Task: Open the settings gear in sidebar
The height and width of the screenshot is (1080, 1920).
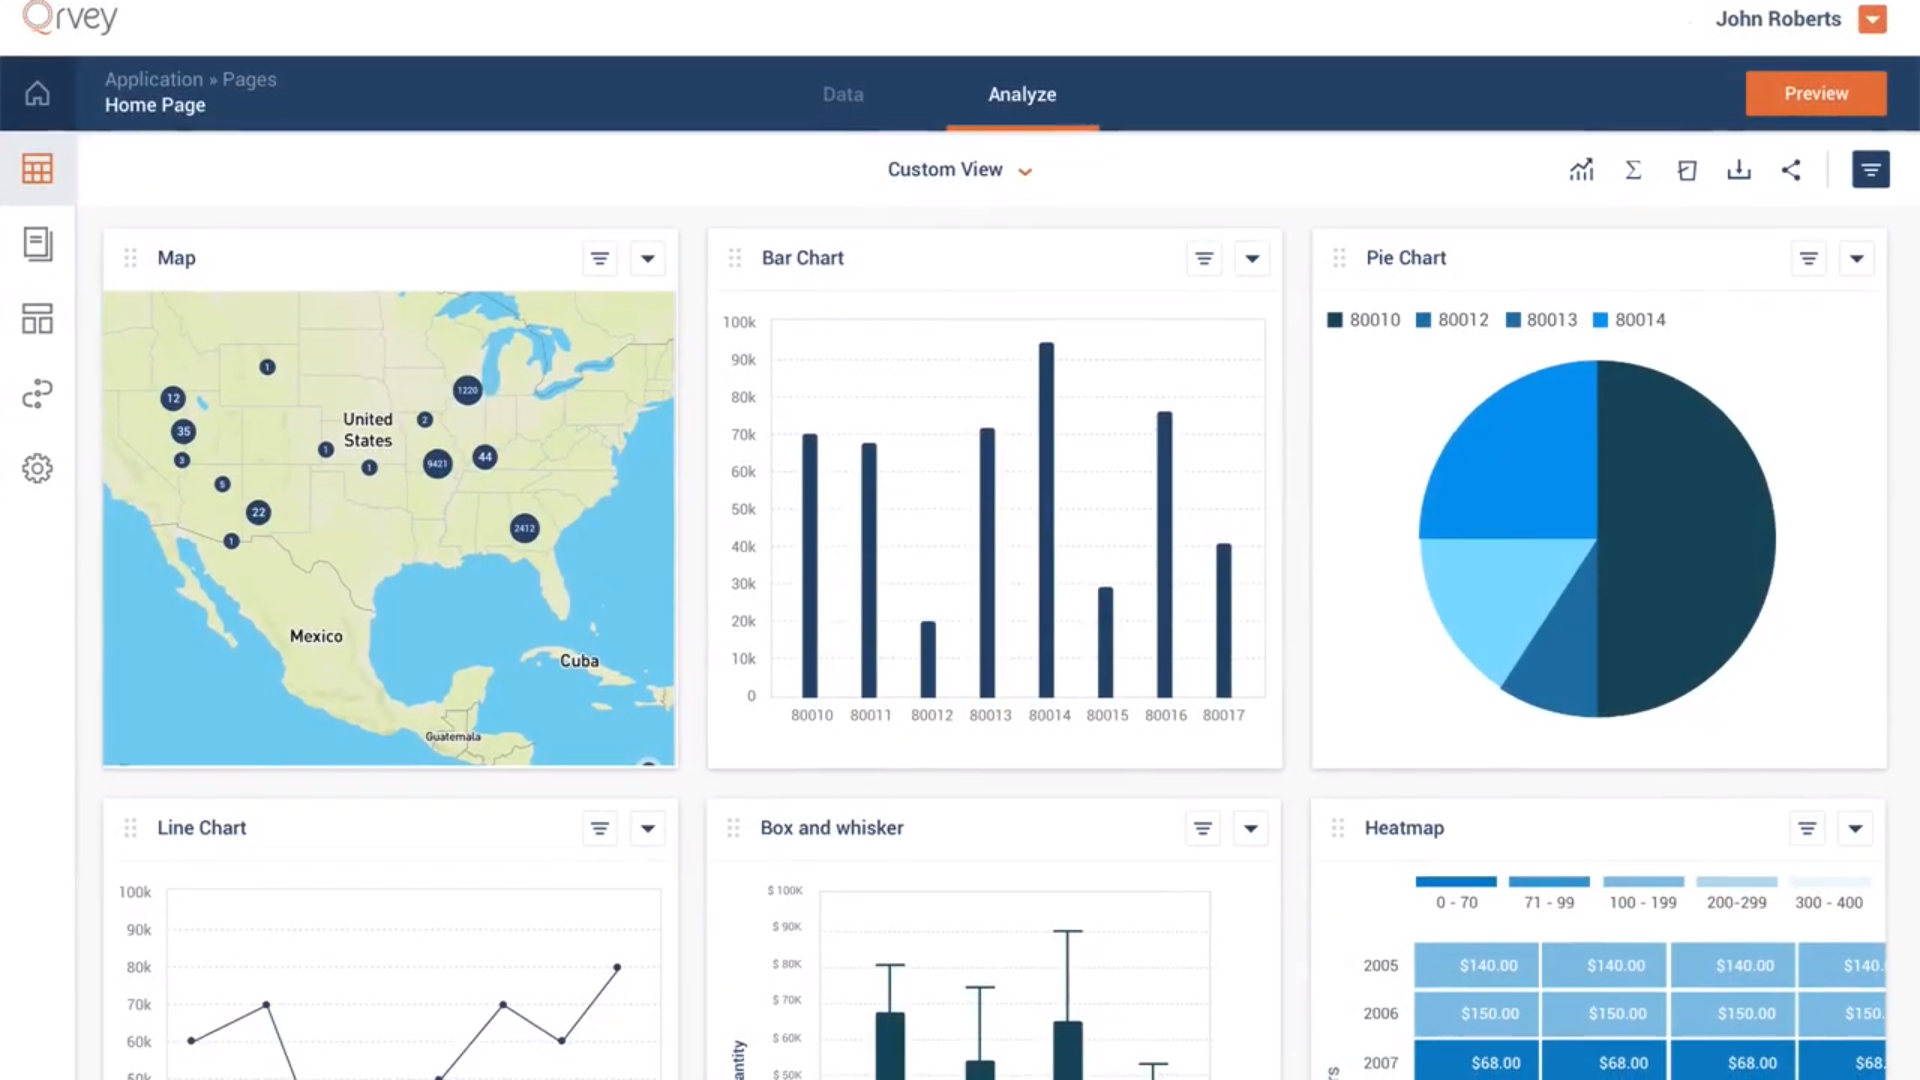Action: point(37,468)
